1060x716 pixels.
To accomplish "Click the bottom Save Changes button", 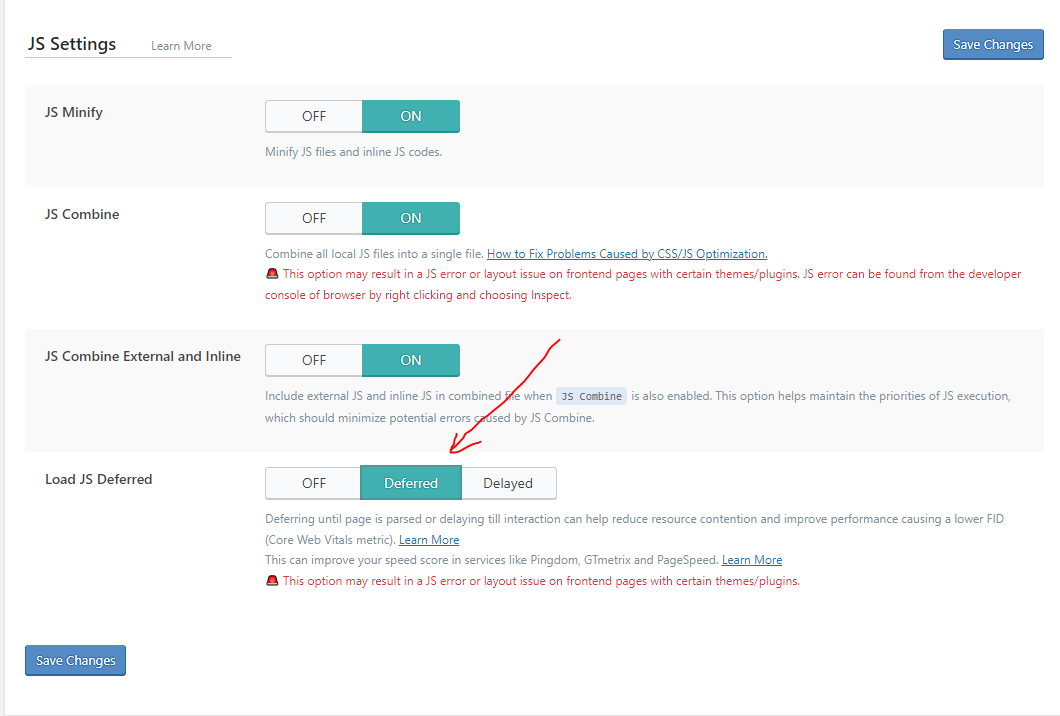I will point(76,661).
